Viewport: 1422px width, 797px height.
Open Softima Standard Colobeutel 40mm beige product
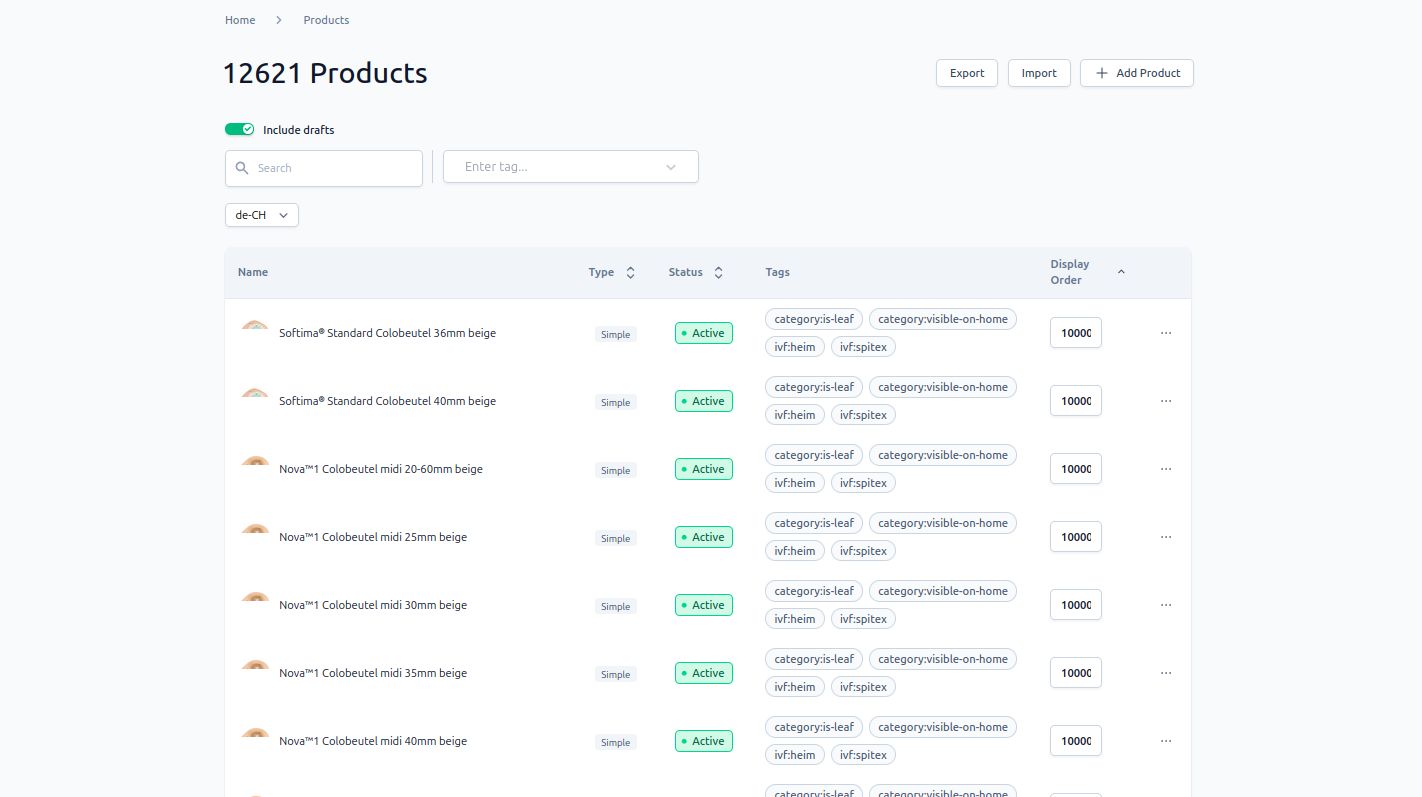pos(387,401)
